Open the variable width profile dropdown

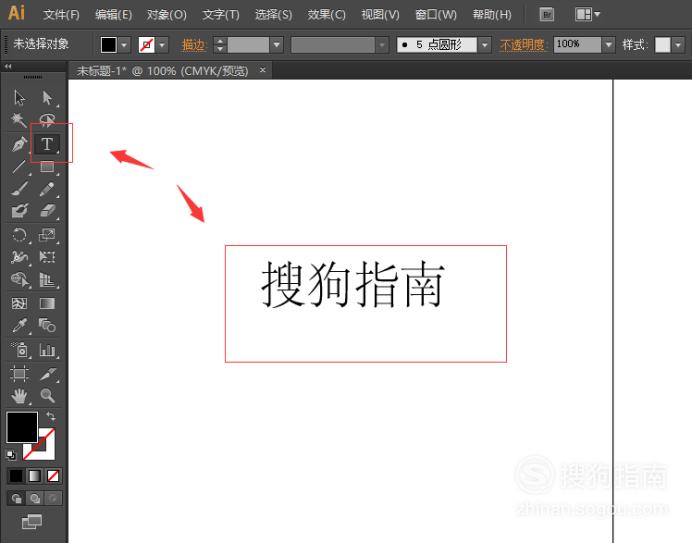click(382, 45)
